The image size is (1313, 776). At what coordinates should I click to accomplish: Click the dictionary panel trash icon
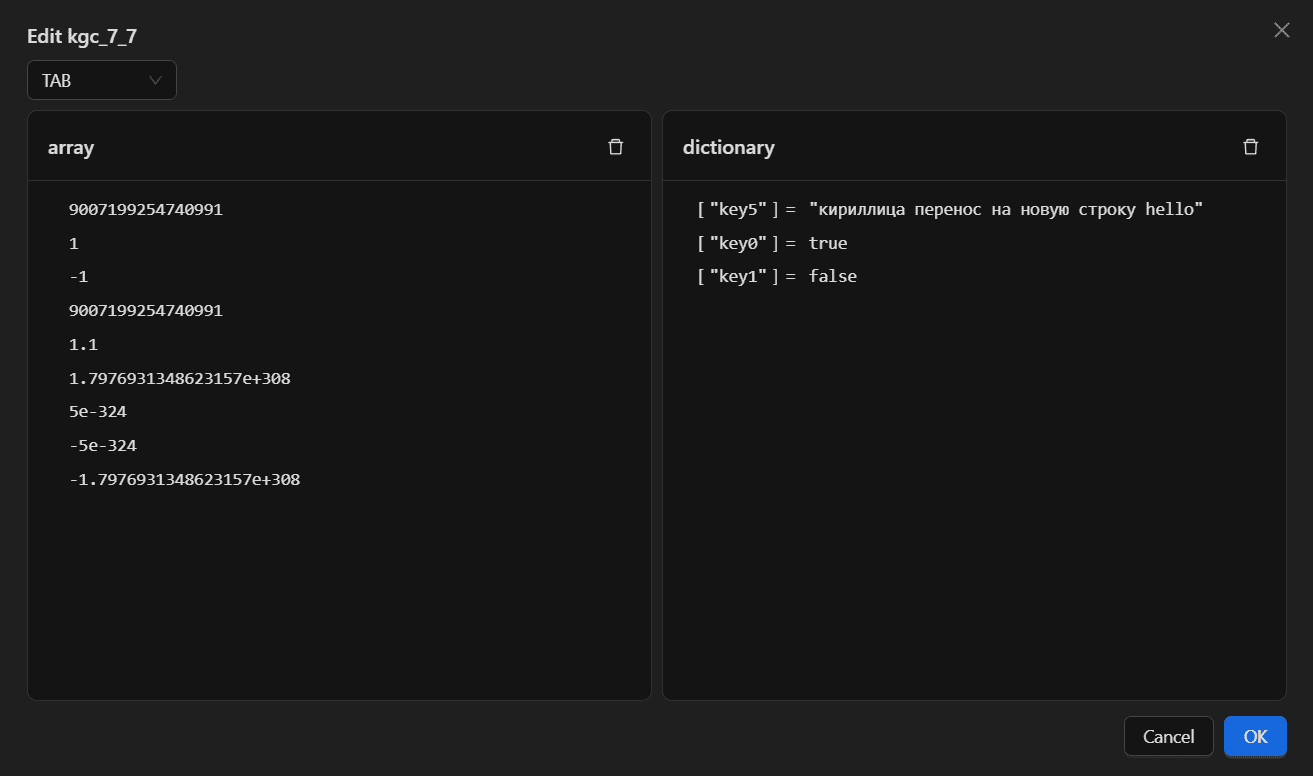[x=1250, y=147]
